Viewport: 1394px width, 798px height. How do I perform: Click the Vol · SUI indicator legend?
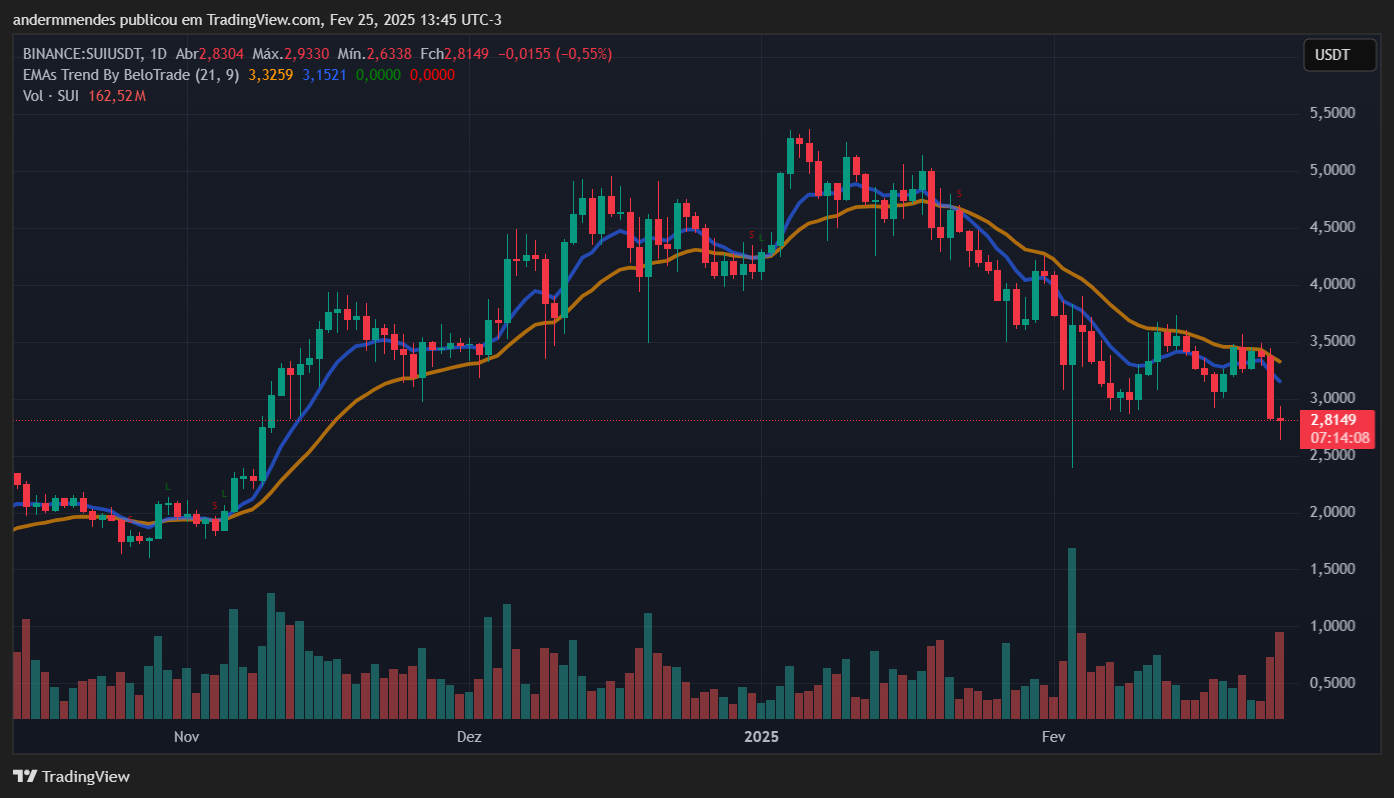point(53,96)
